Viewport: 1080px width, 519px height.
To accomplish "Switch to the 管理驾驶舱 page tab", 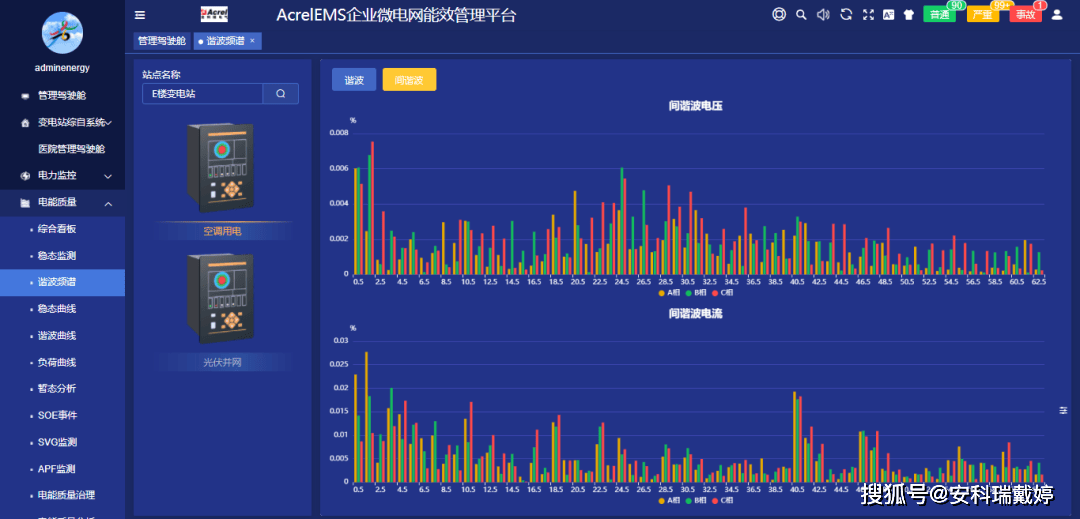I will pos(162,41).
